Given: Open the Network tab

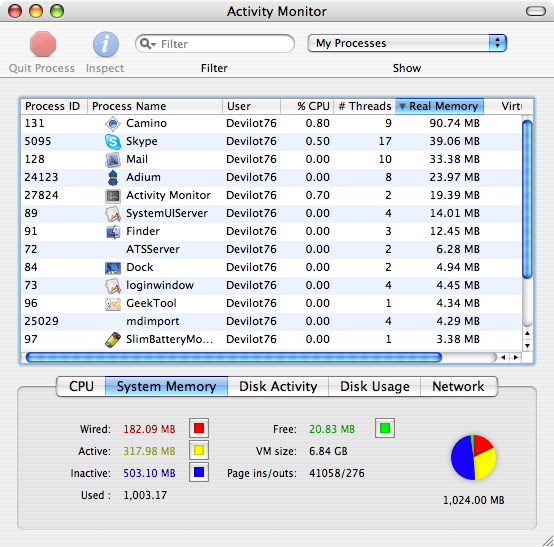Looking at the screenshot, I should (x=459, y=386).
